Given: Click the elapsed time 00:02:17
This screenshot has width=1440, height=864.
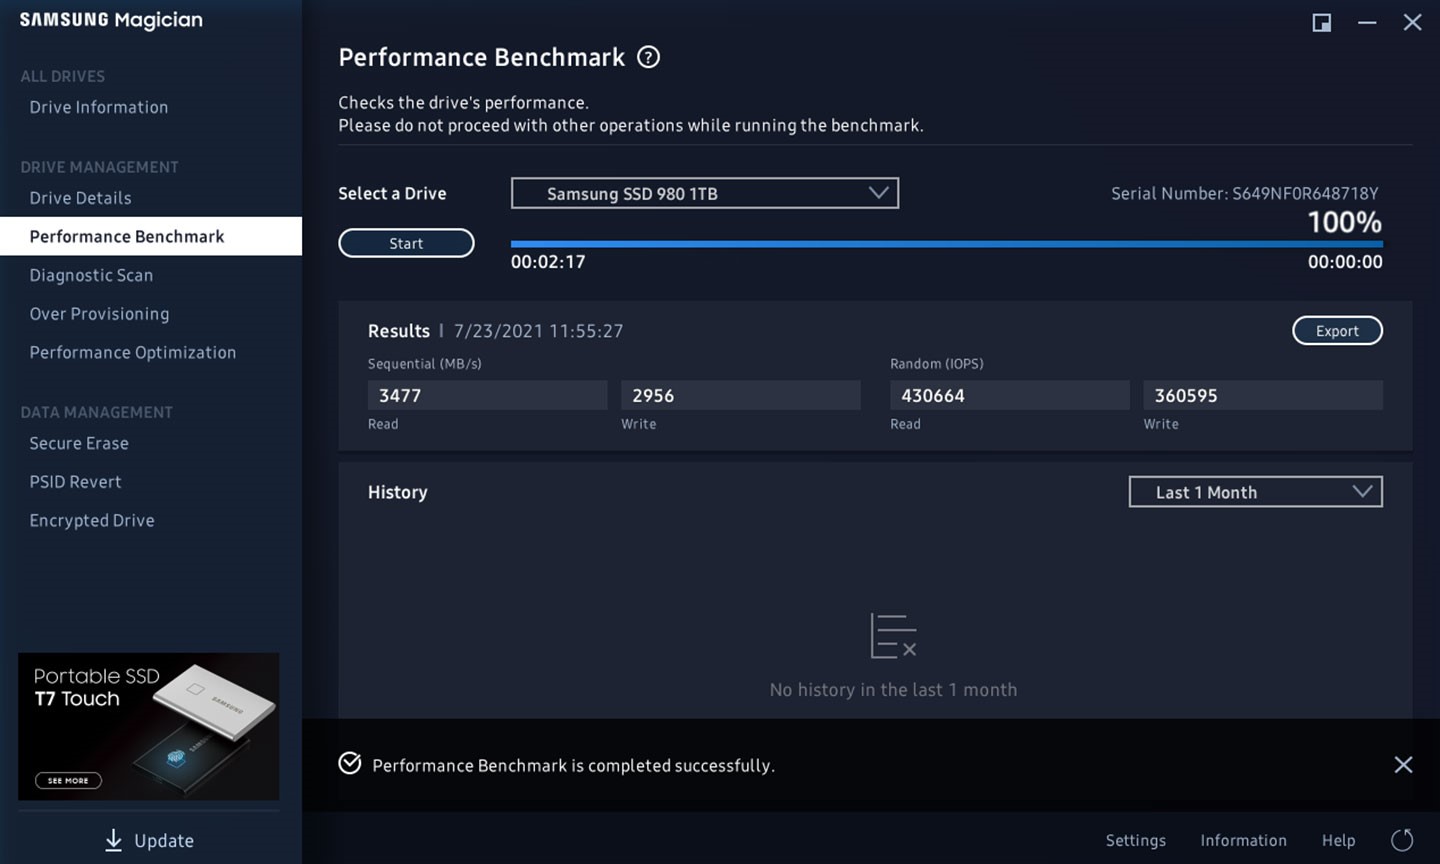Looking at the screenshot, I should pyautogui.click(x=548, y=262).
